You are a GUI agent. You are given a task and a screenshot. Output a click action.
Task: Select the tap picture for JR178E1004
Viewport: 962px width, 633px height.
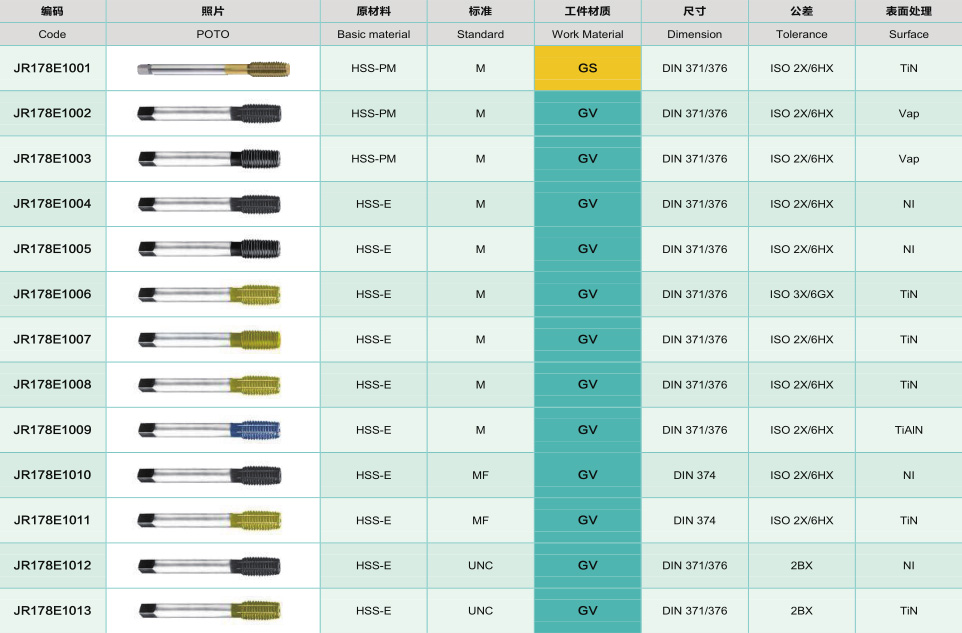point(210,204)
